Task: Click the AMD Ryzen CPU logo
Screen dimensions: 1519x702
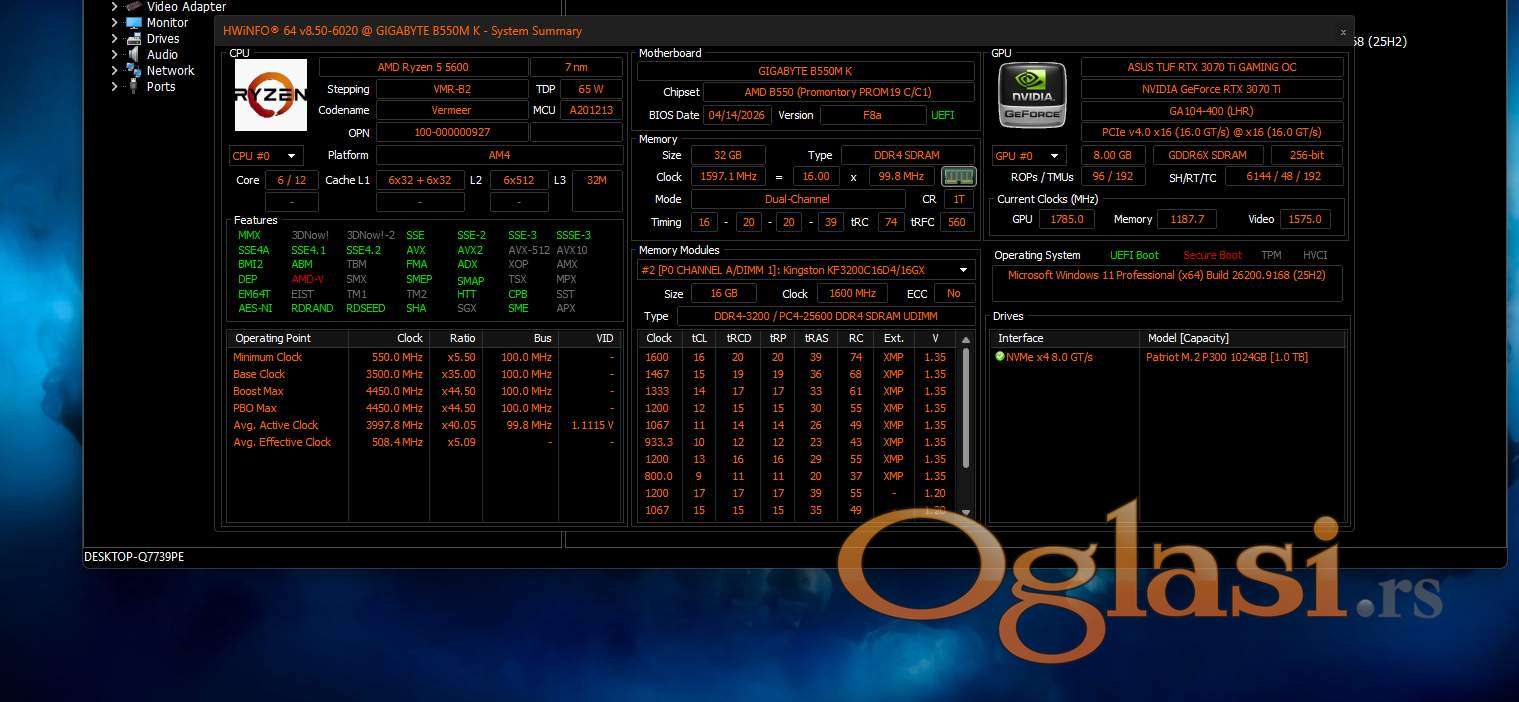Action: click(271, 95)
